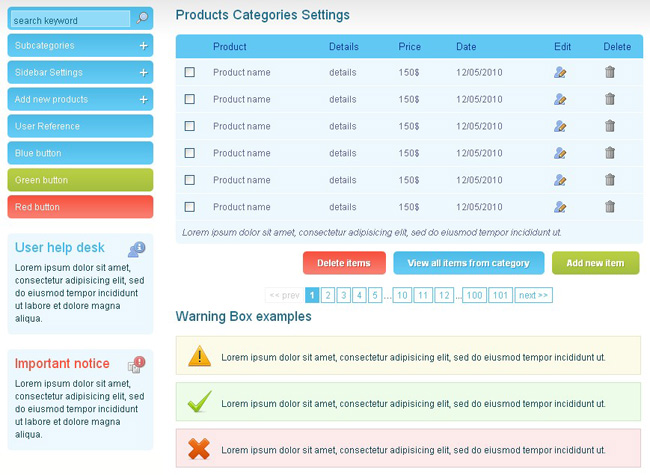Click the green Add new item button

[x=595, y=263]
